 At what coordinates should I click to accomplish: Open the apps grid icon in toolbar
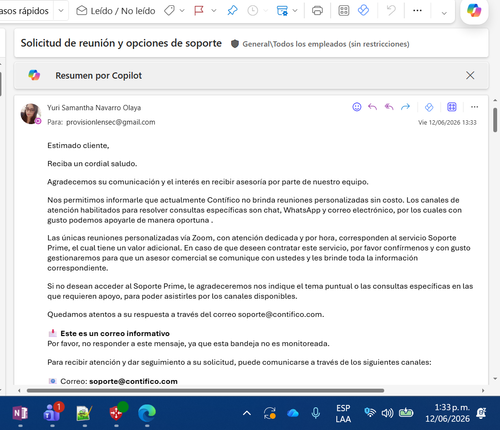pos(344,11)
